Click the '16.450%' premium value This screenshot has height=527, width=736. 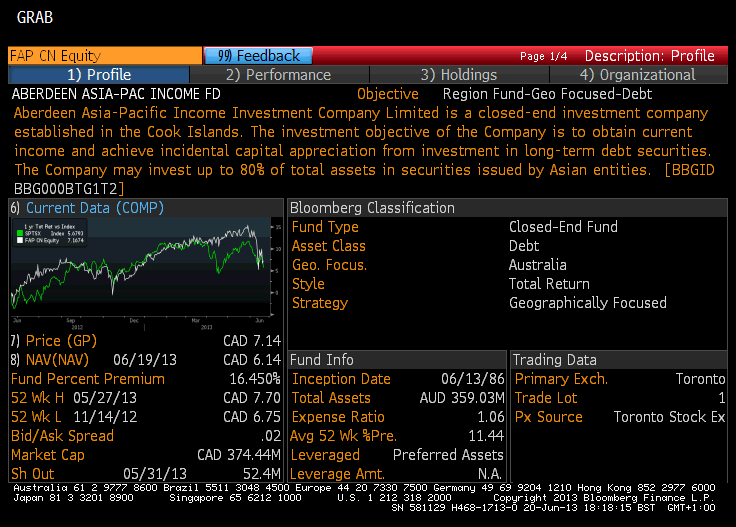(x=255, y=379)
